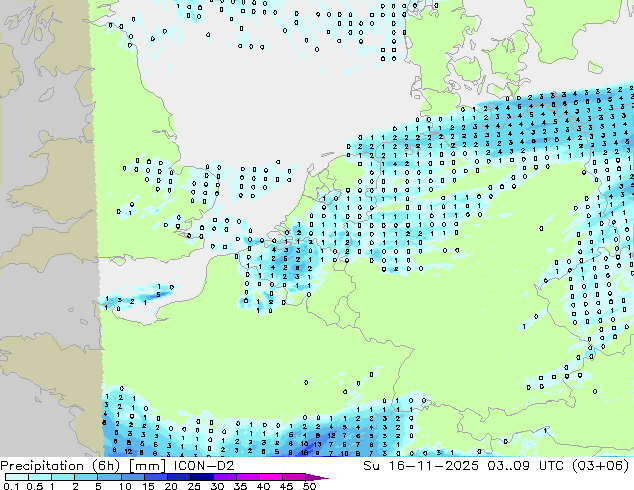634x490 pixels.
Task: Click the '45' legend scale label
Action: tap(286, 486)
